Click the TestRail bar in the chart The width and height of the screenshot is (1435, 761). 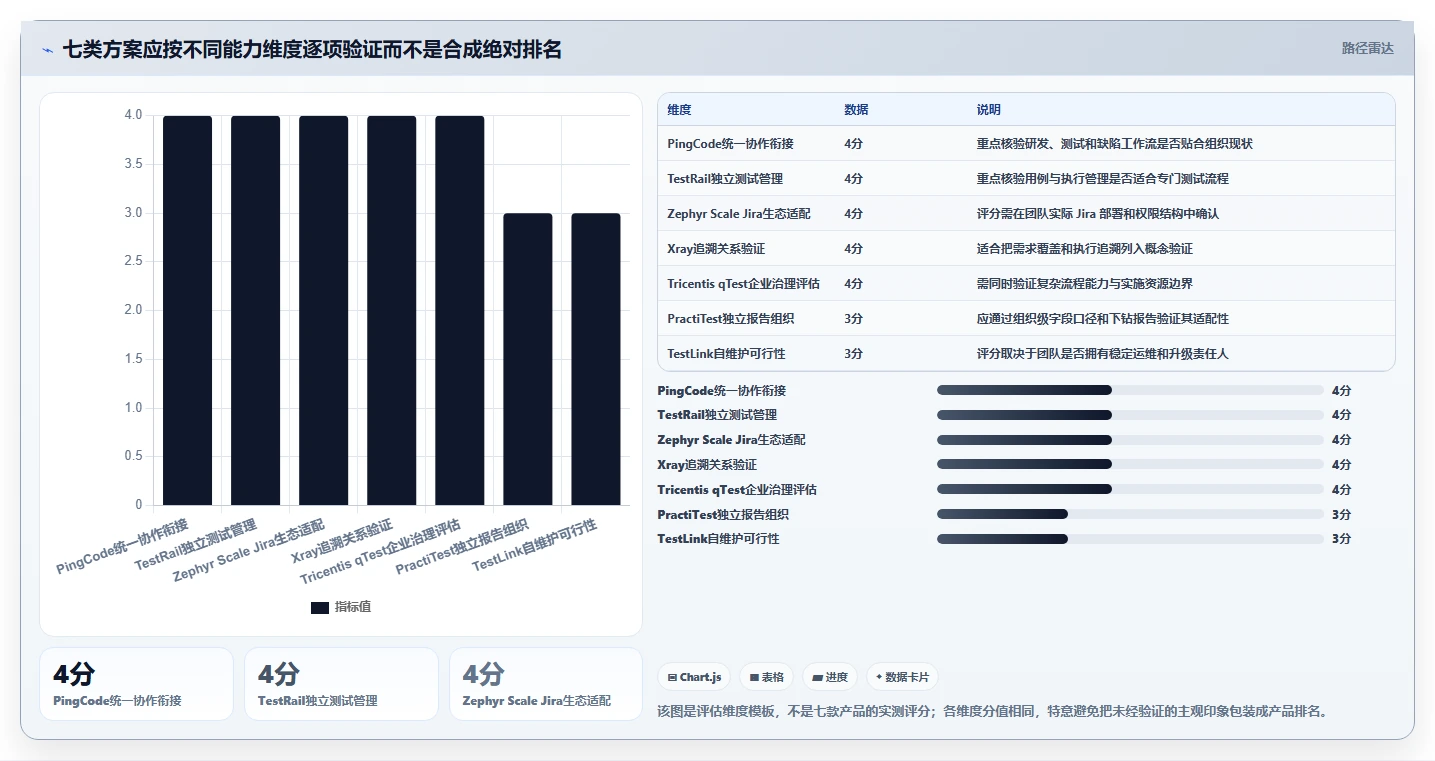coord(256,310)
